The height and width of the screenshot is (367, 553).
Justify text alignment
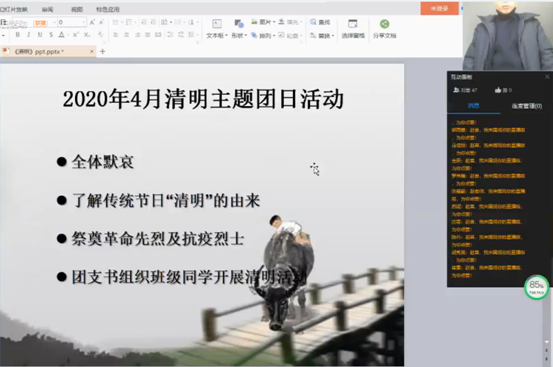point(148,35)
